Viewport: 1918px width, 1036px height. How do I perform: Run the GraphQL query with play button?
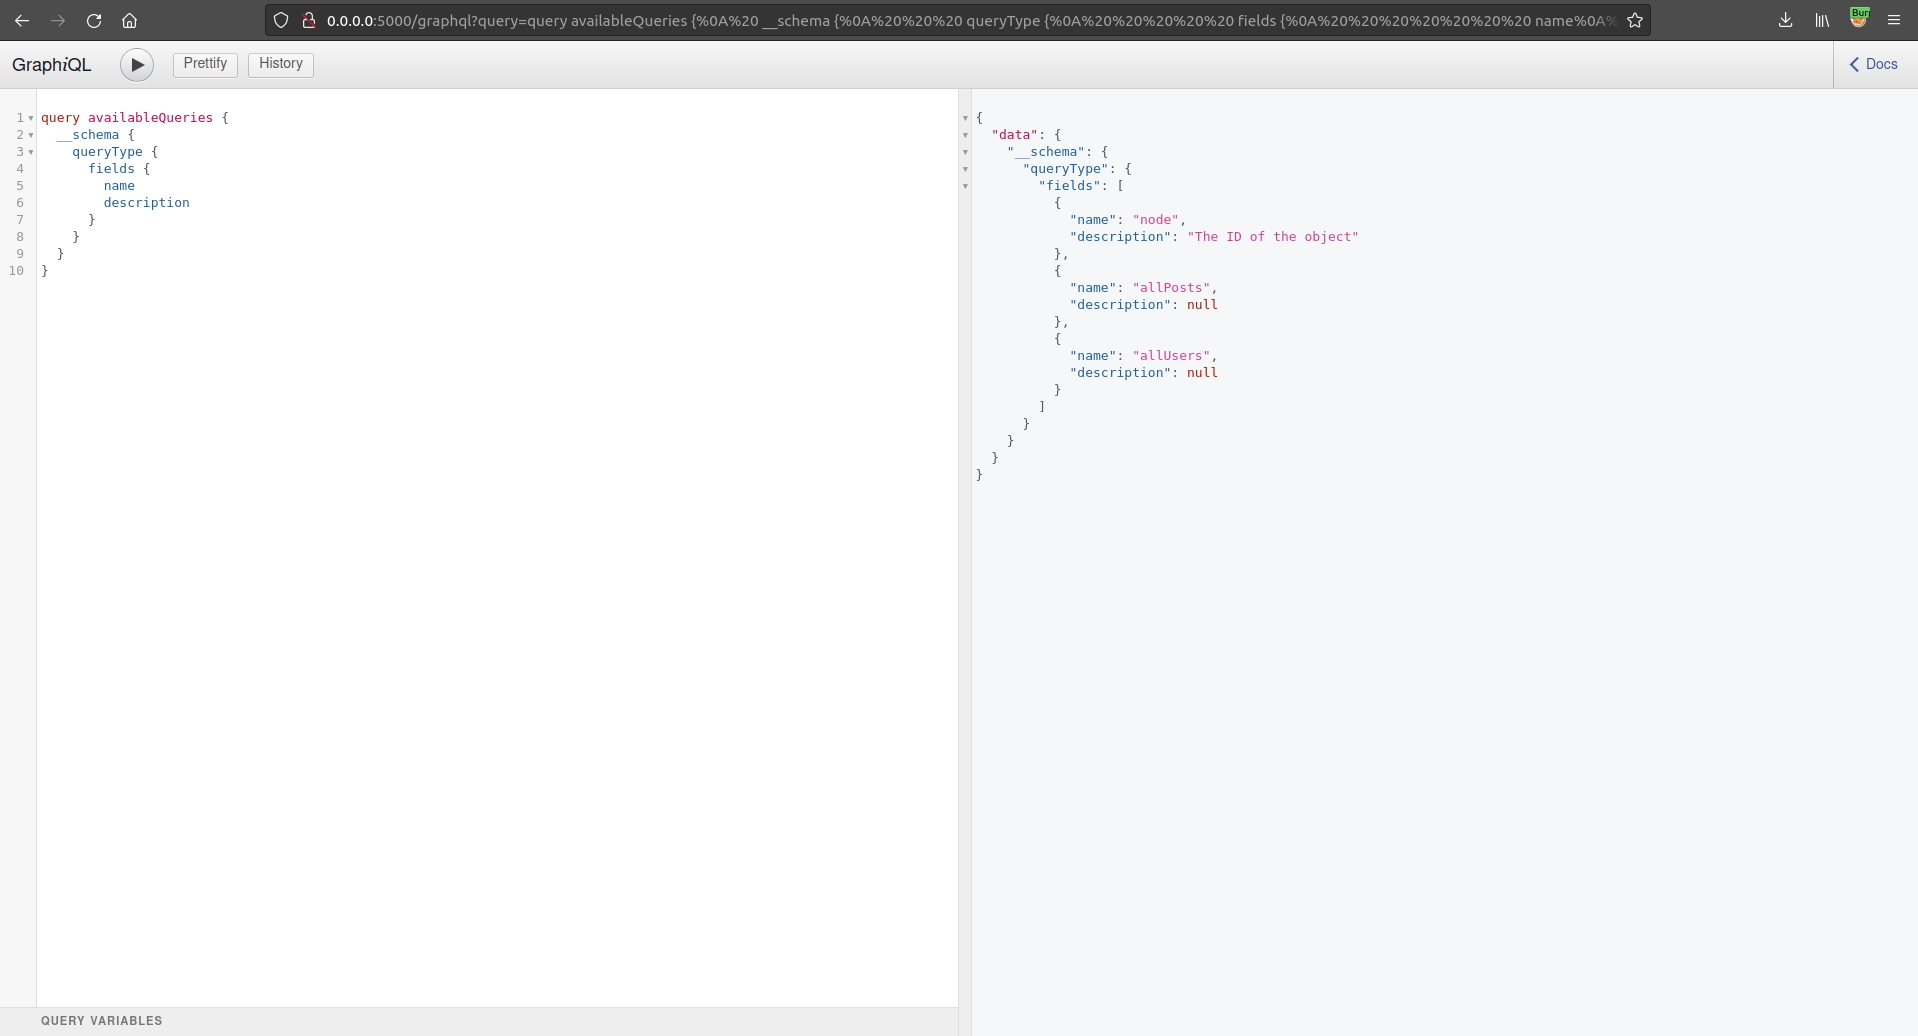point(137,65)
